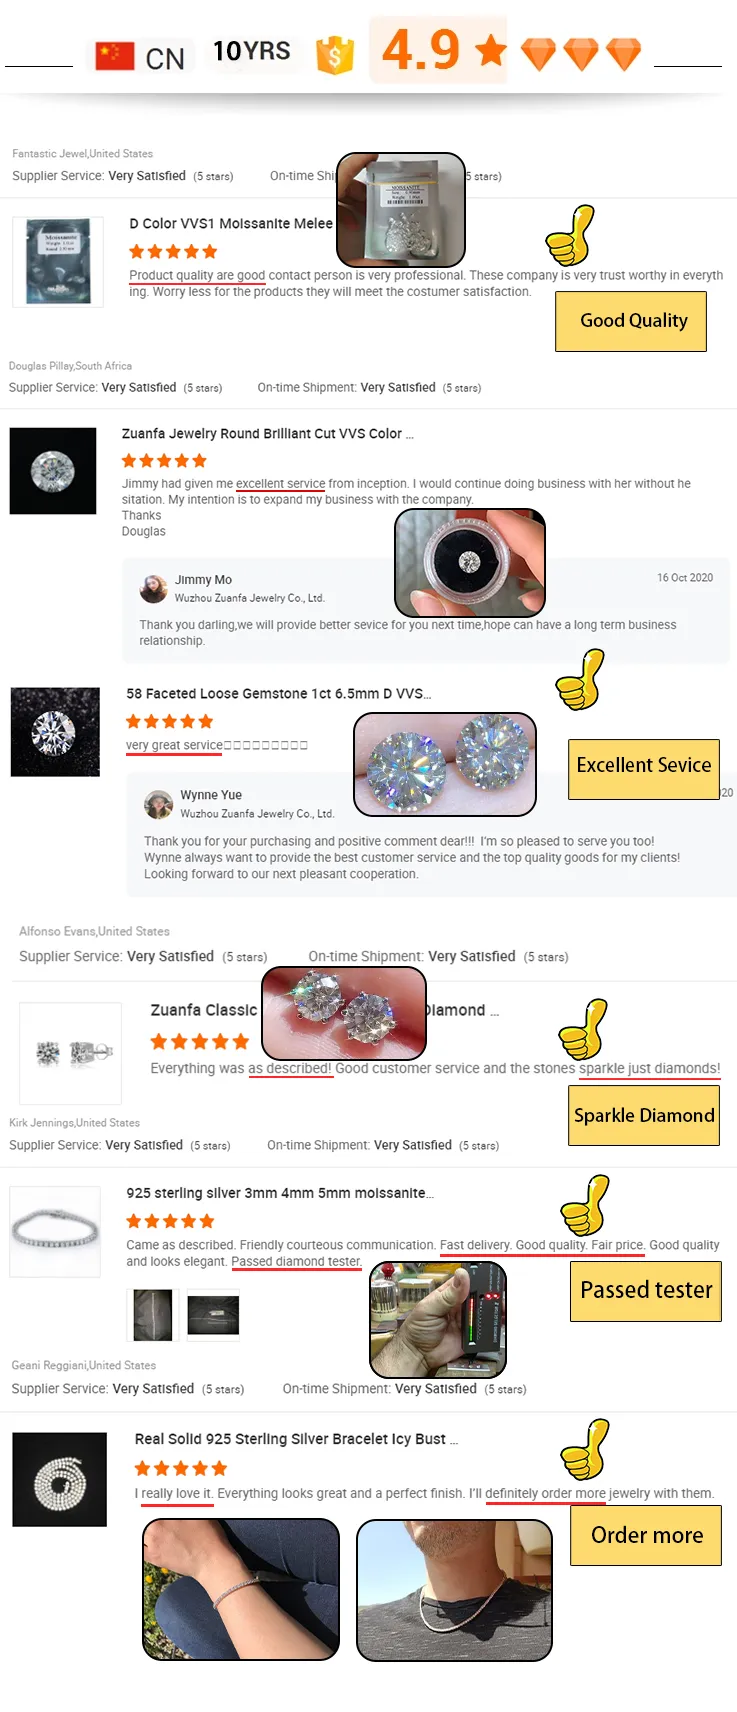Click the thumbs-up above Excellent Sevice
This screenshot has width=737, height=1712.
580,679
